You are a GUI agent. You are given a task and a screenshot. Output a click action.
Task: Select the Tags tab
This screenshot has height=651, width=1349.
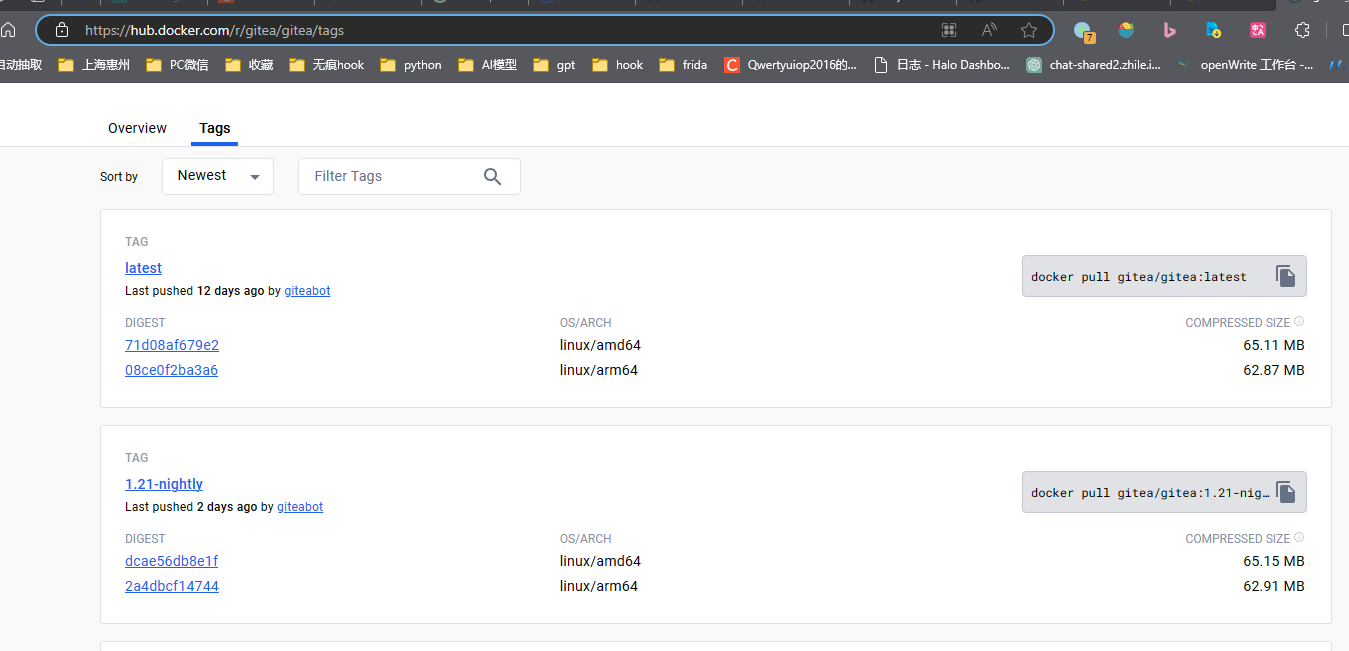[215, 128]
